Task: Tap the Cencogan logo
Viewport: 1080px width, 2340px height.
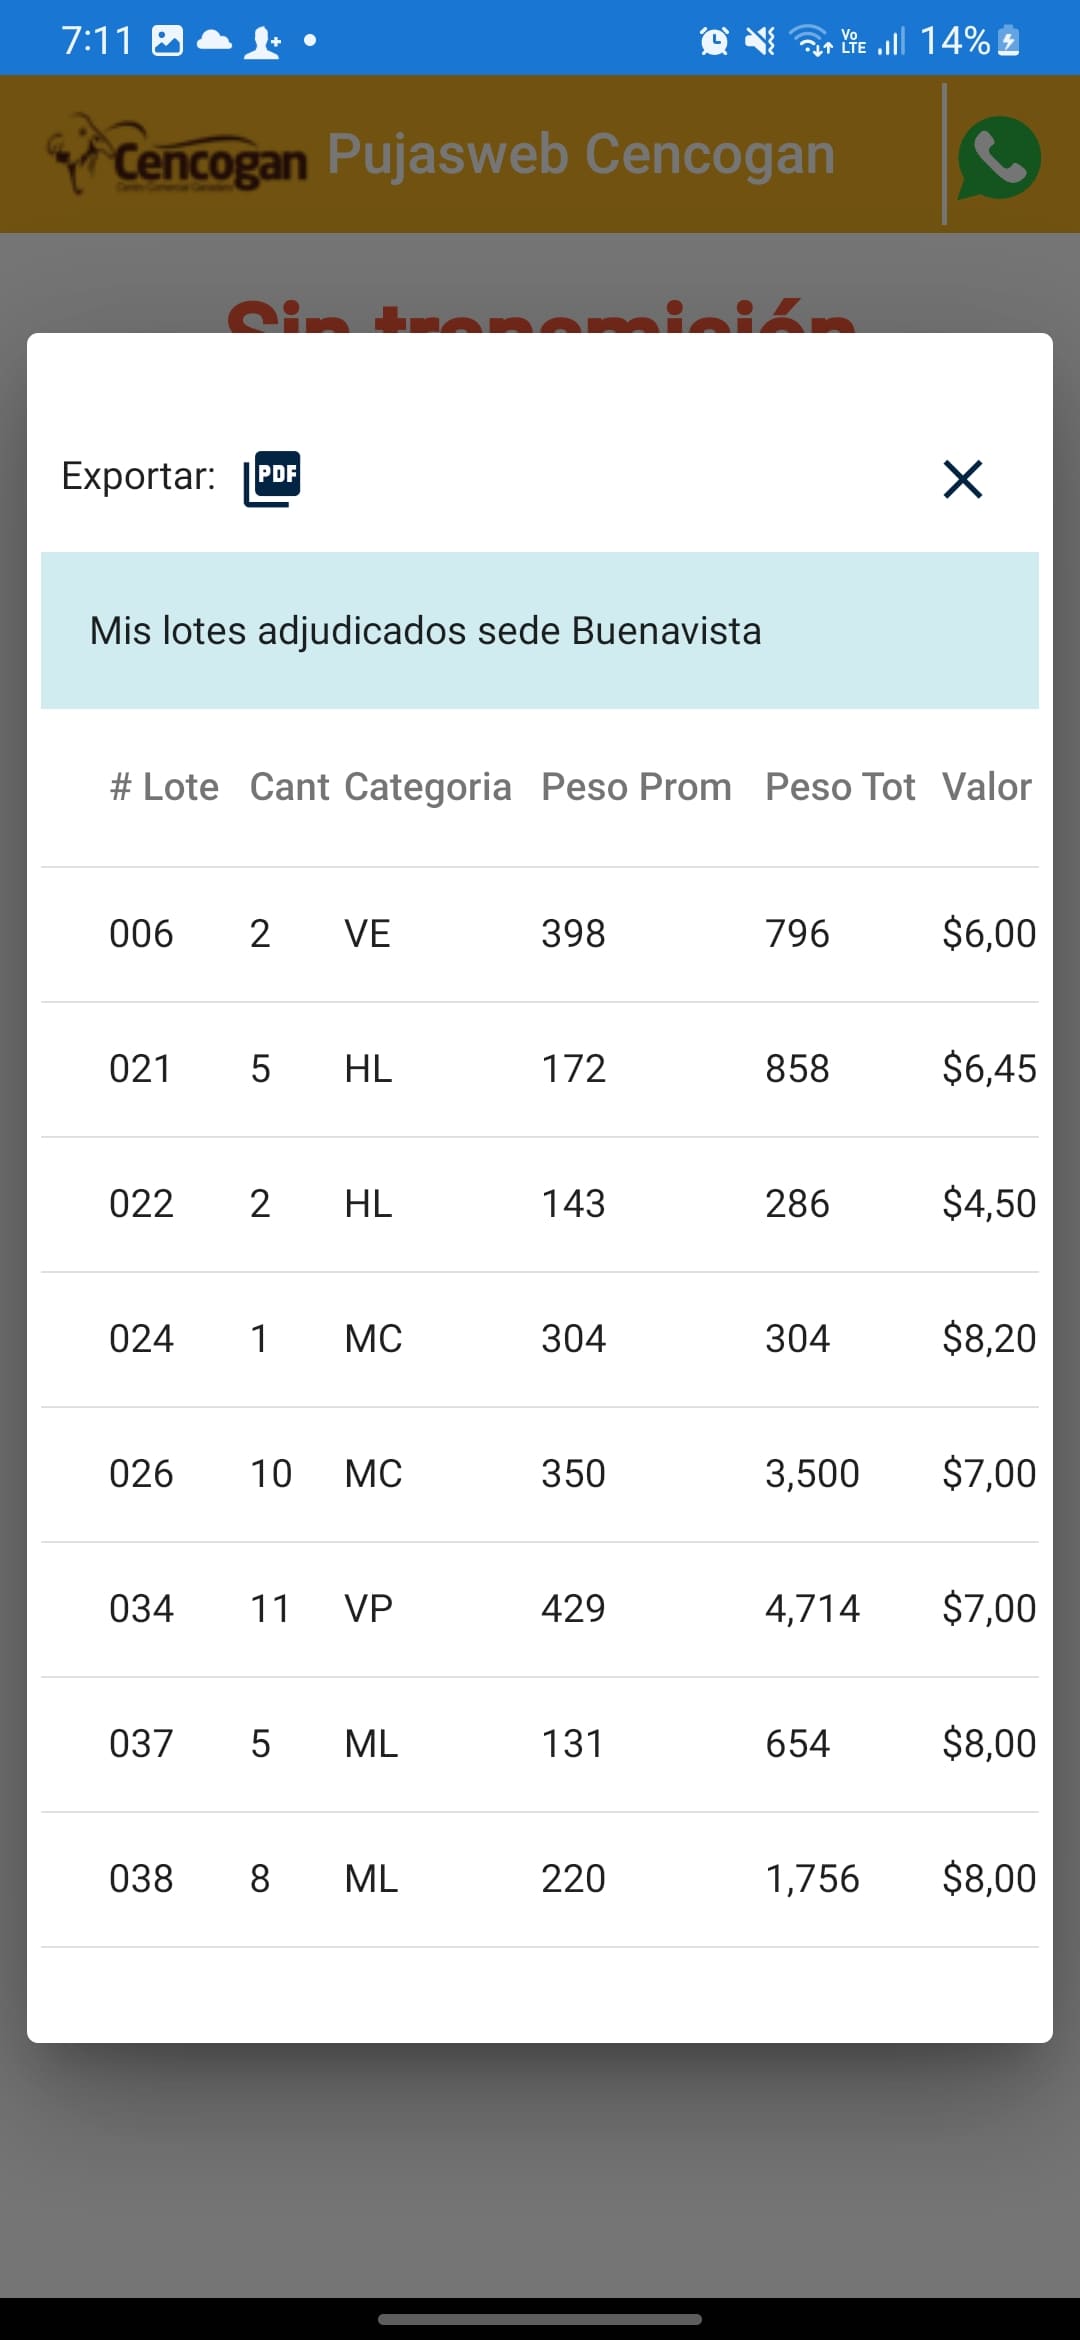Action: pos(178,156)
